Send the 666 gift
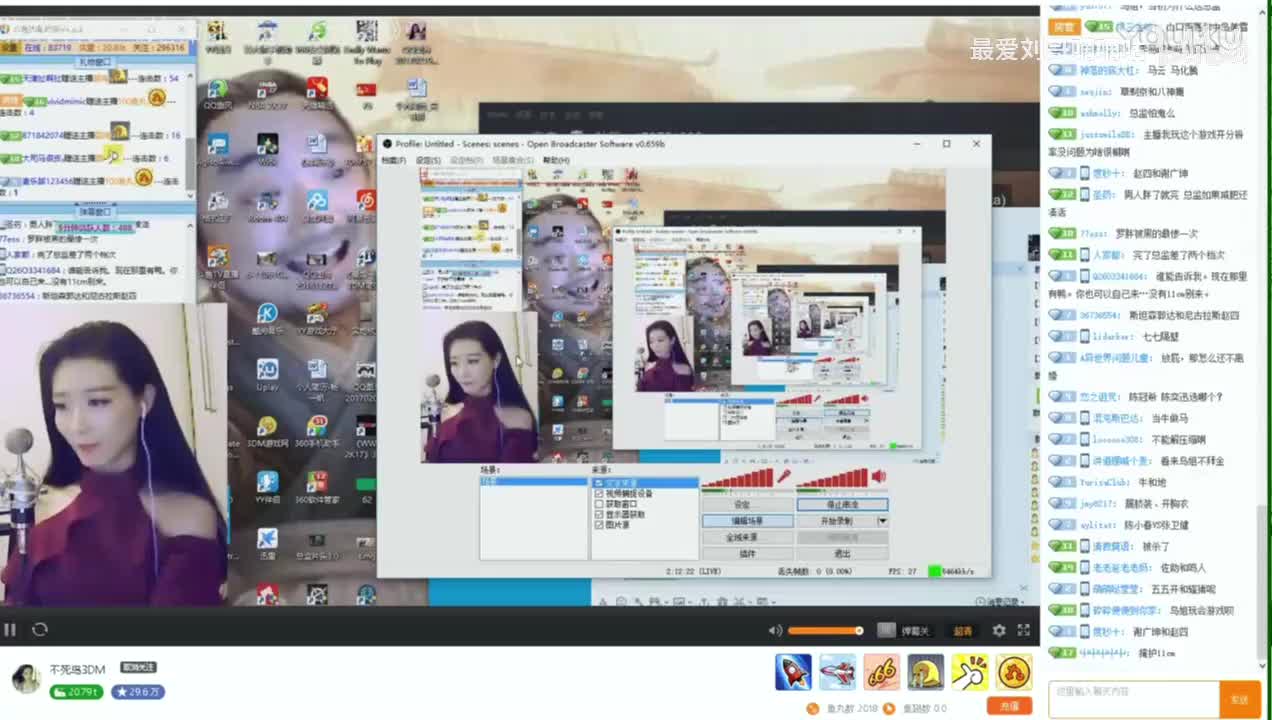The width and height of the screenshot is (1272, 720). [881, 672]
